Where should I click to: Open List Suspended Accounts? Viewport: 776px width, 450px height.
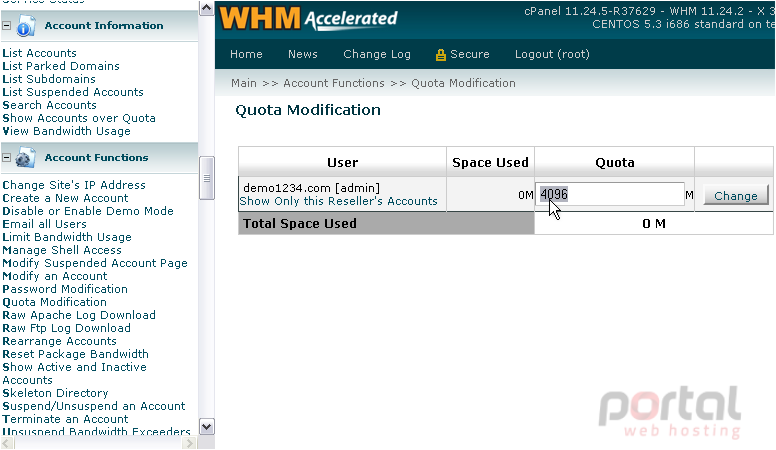(73, 92)
